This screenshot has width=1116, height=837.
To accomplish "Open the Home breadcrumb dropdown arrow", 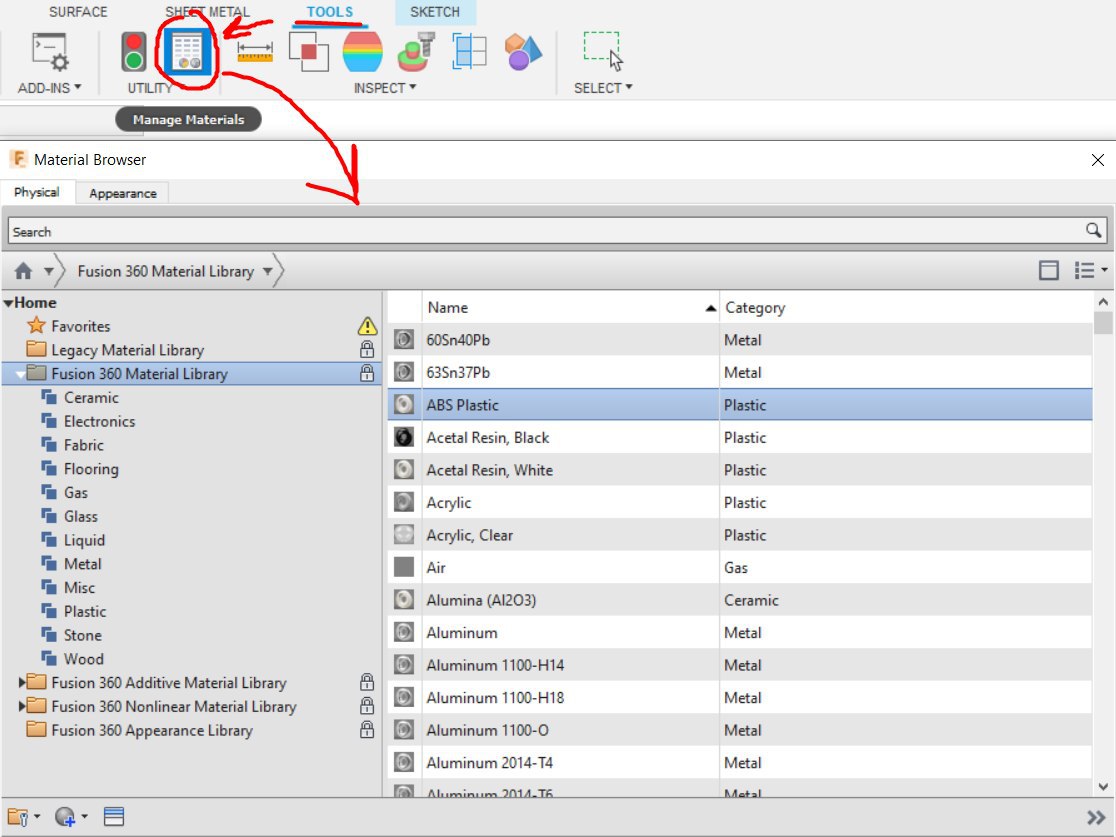I will (x=49, y=271).
